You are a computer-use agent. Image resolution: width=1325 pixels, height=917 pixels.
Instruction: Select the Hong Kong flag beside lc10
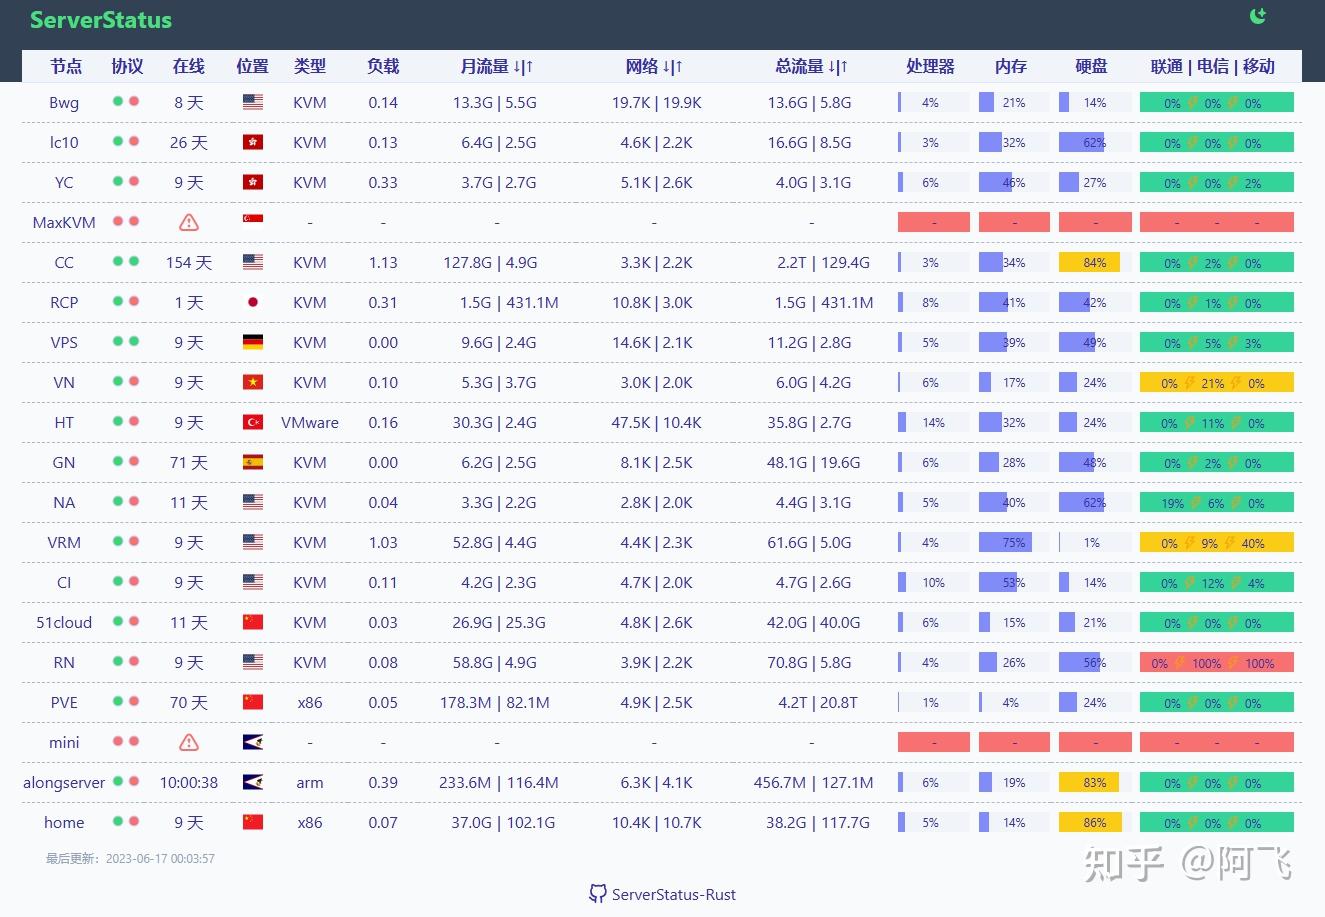pyautogui.click(x=253, y=142)
